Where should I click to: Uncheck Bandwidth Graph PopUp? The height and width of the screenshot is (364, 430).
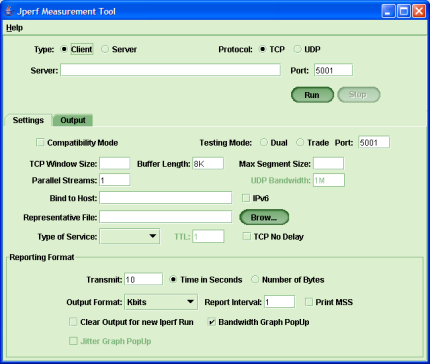coord(212,322)
